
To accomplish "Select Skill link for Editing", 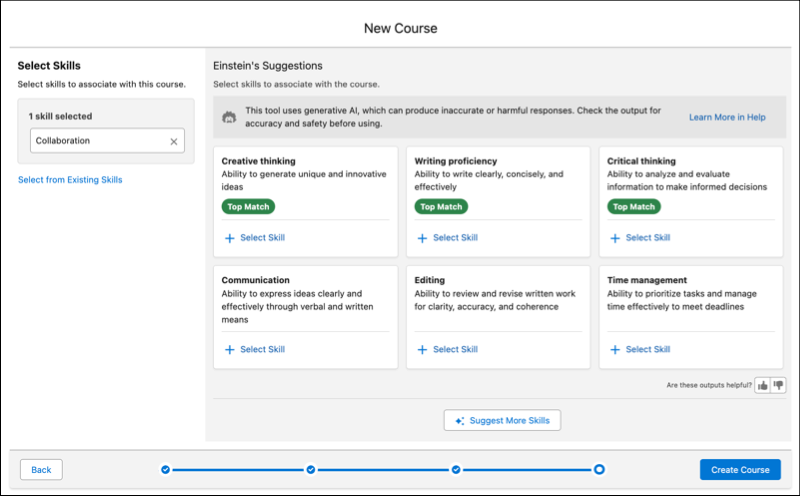I will point(455,349).
